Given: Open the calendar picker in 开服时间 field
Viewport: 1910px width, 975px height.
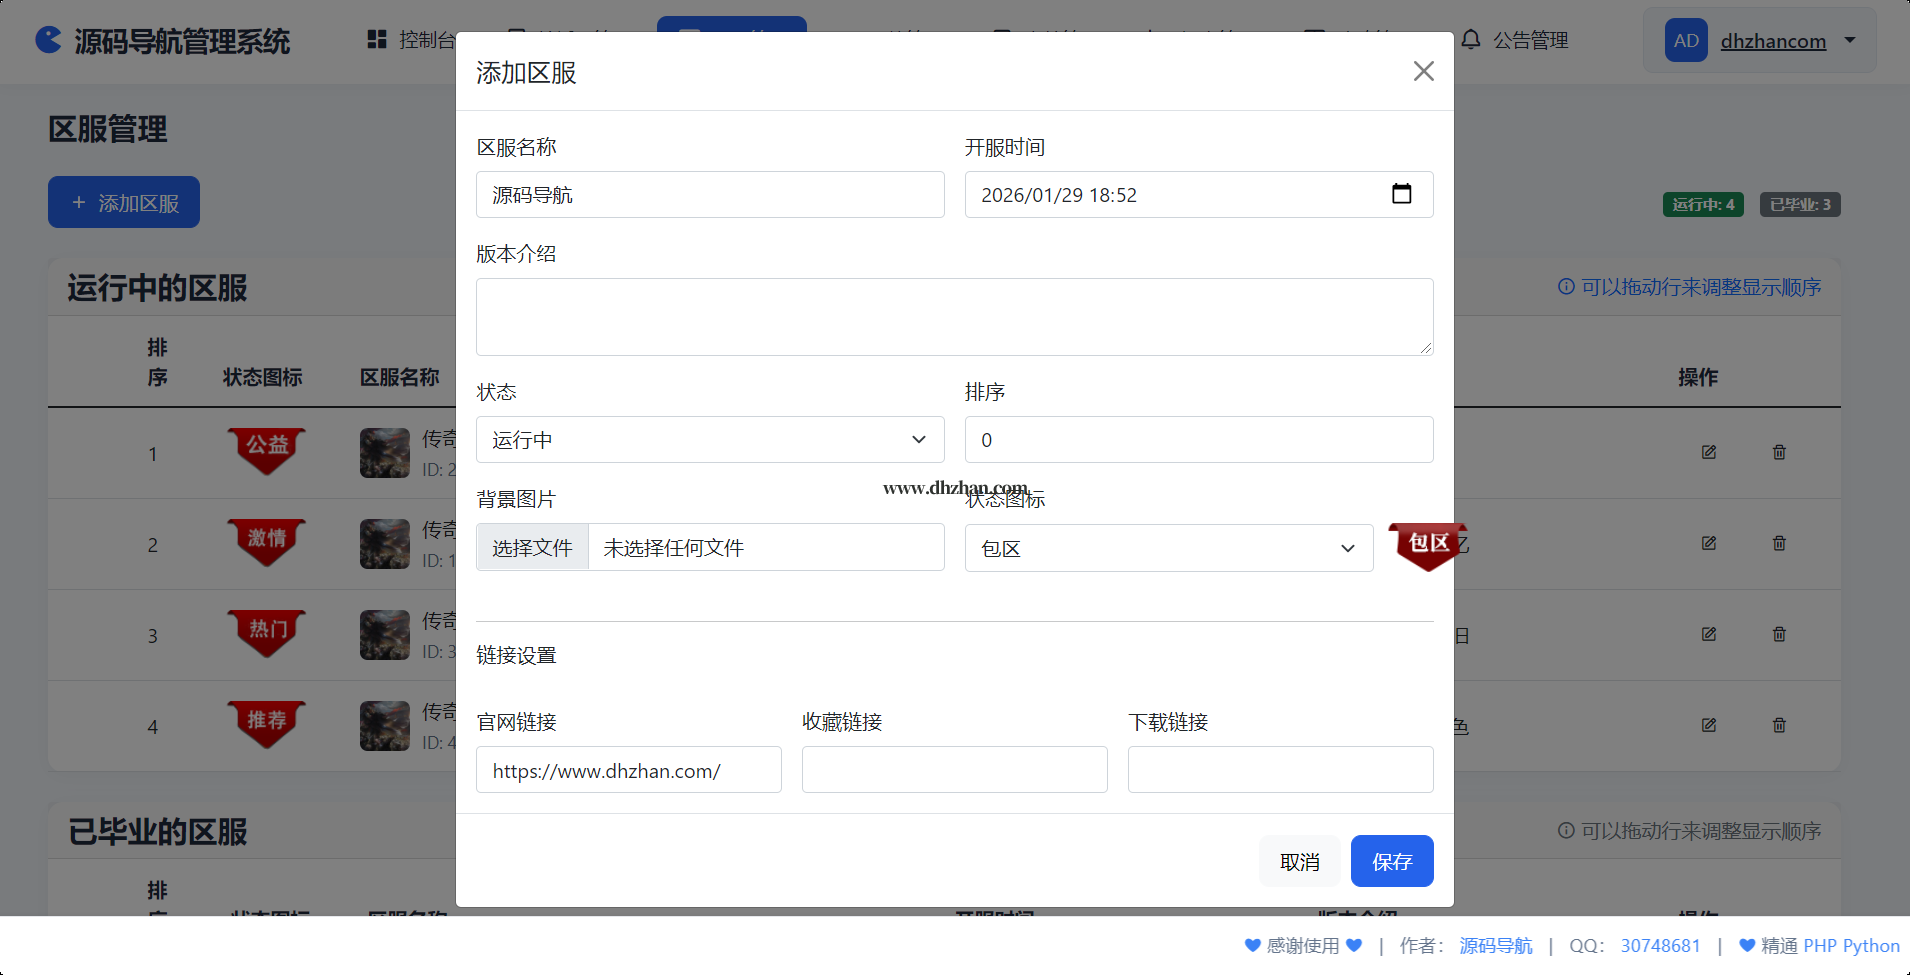Looking at the screenshot, I should click(1401, 194).
